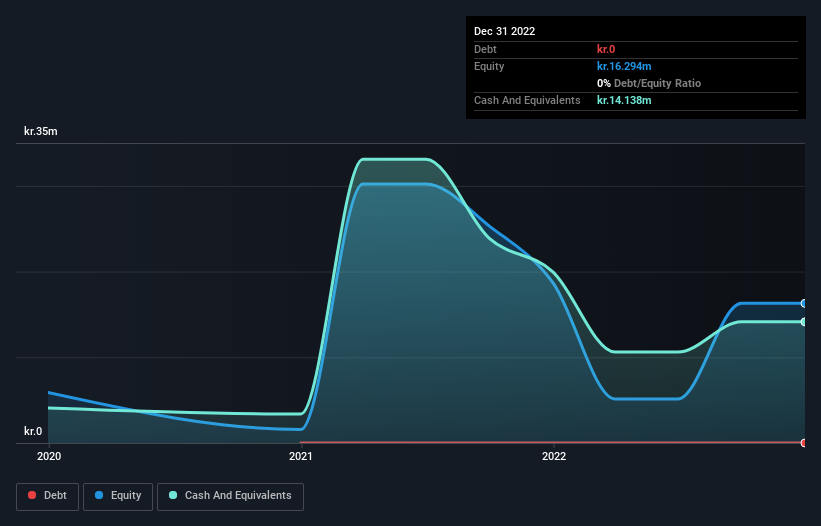Click the kr.0 axis label
The image size is (821, 526).
coord(33,431)
